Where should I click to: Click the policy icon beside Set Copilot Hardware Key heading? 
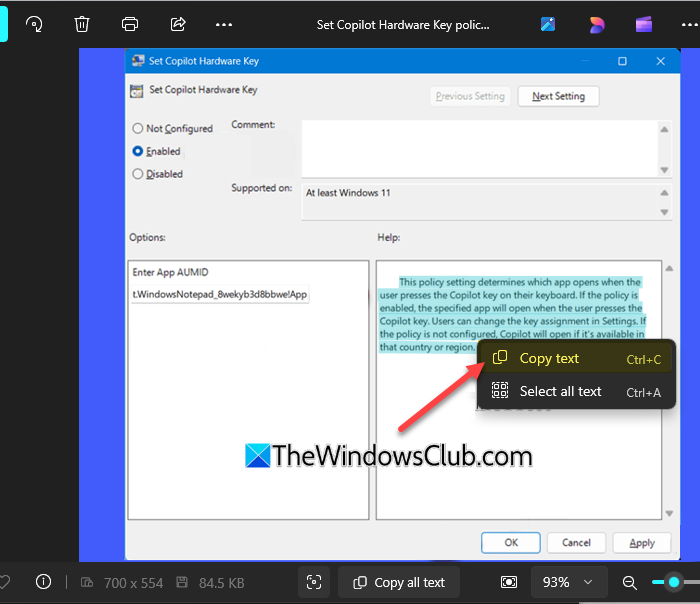click(137, 91)
